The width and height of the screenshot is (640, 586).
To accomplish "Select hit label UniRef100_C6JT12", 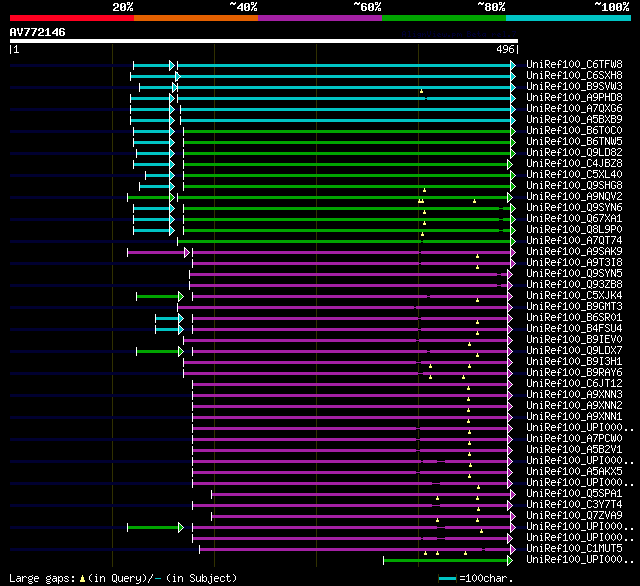I will pyautogui.click(x=574, y=384).
